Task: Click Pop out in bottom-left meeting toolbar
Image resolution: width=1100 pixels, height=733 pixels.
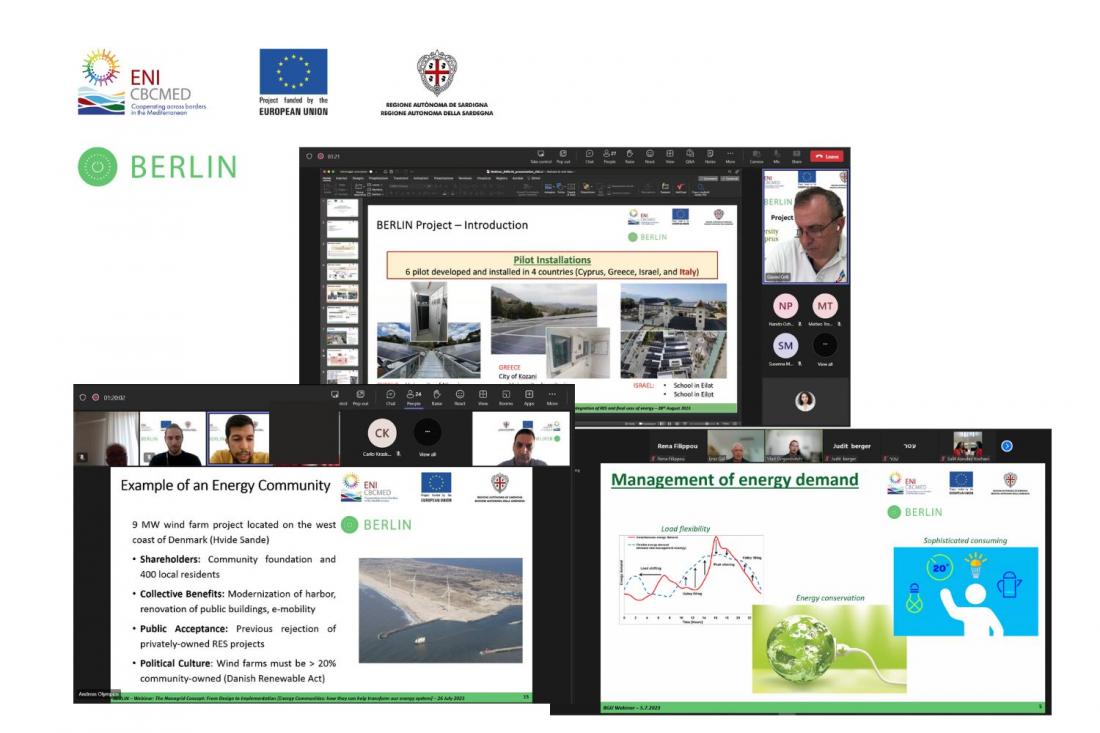Action: [360, 398]
